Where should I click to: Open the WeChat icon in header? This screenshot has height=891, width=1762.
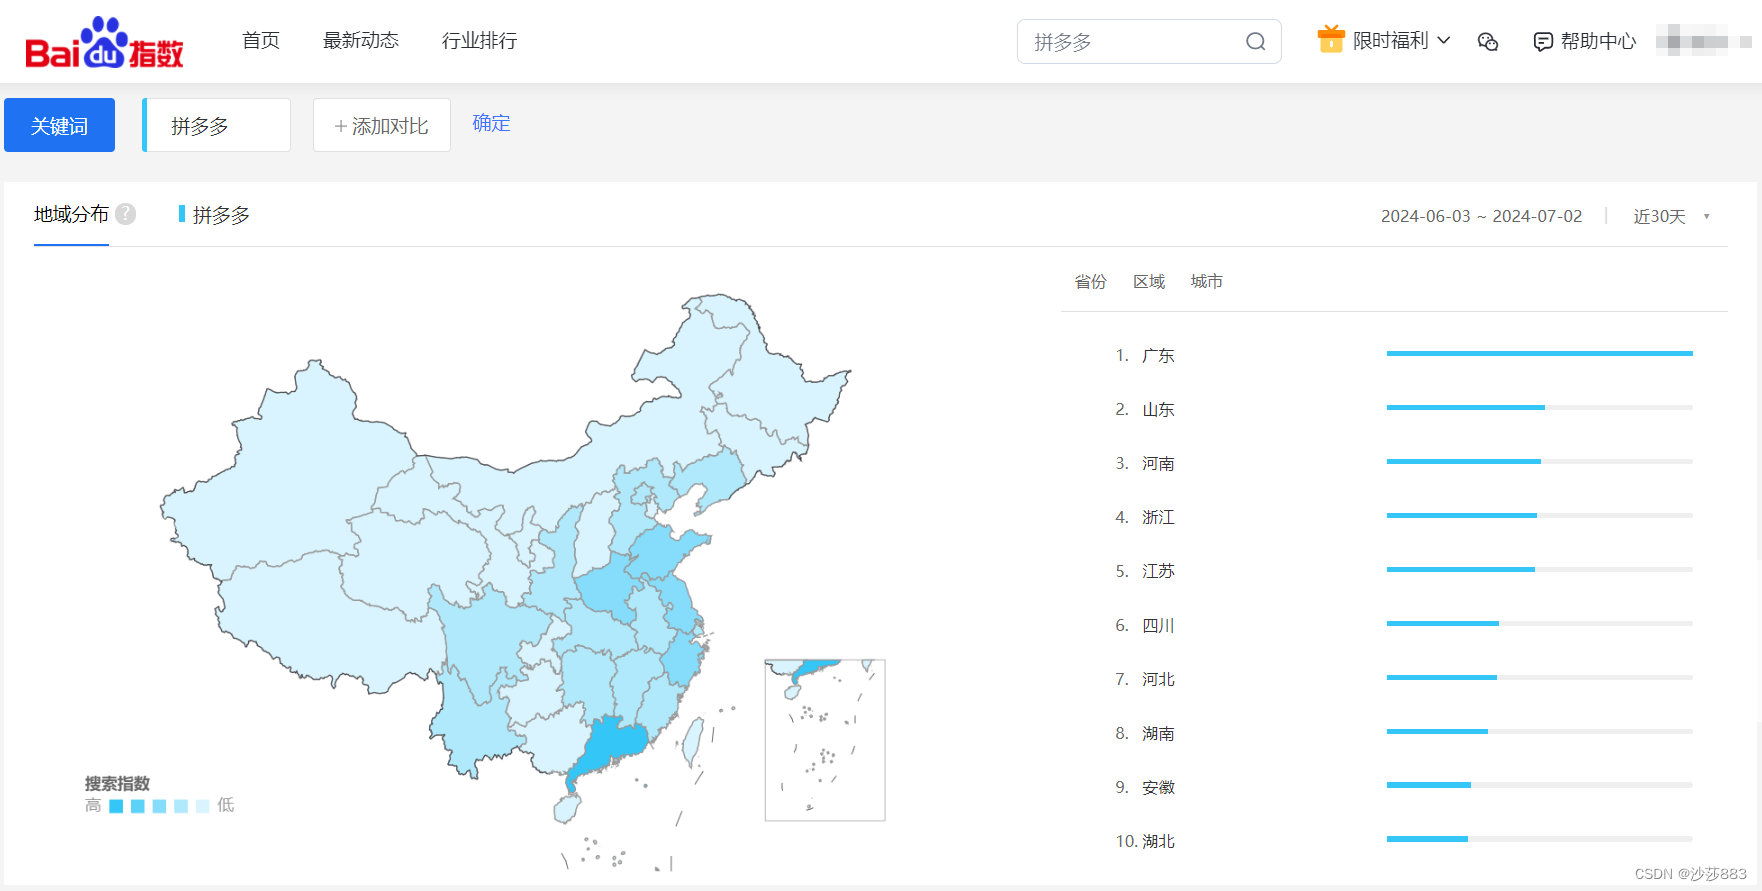coord(1488,41)
